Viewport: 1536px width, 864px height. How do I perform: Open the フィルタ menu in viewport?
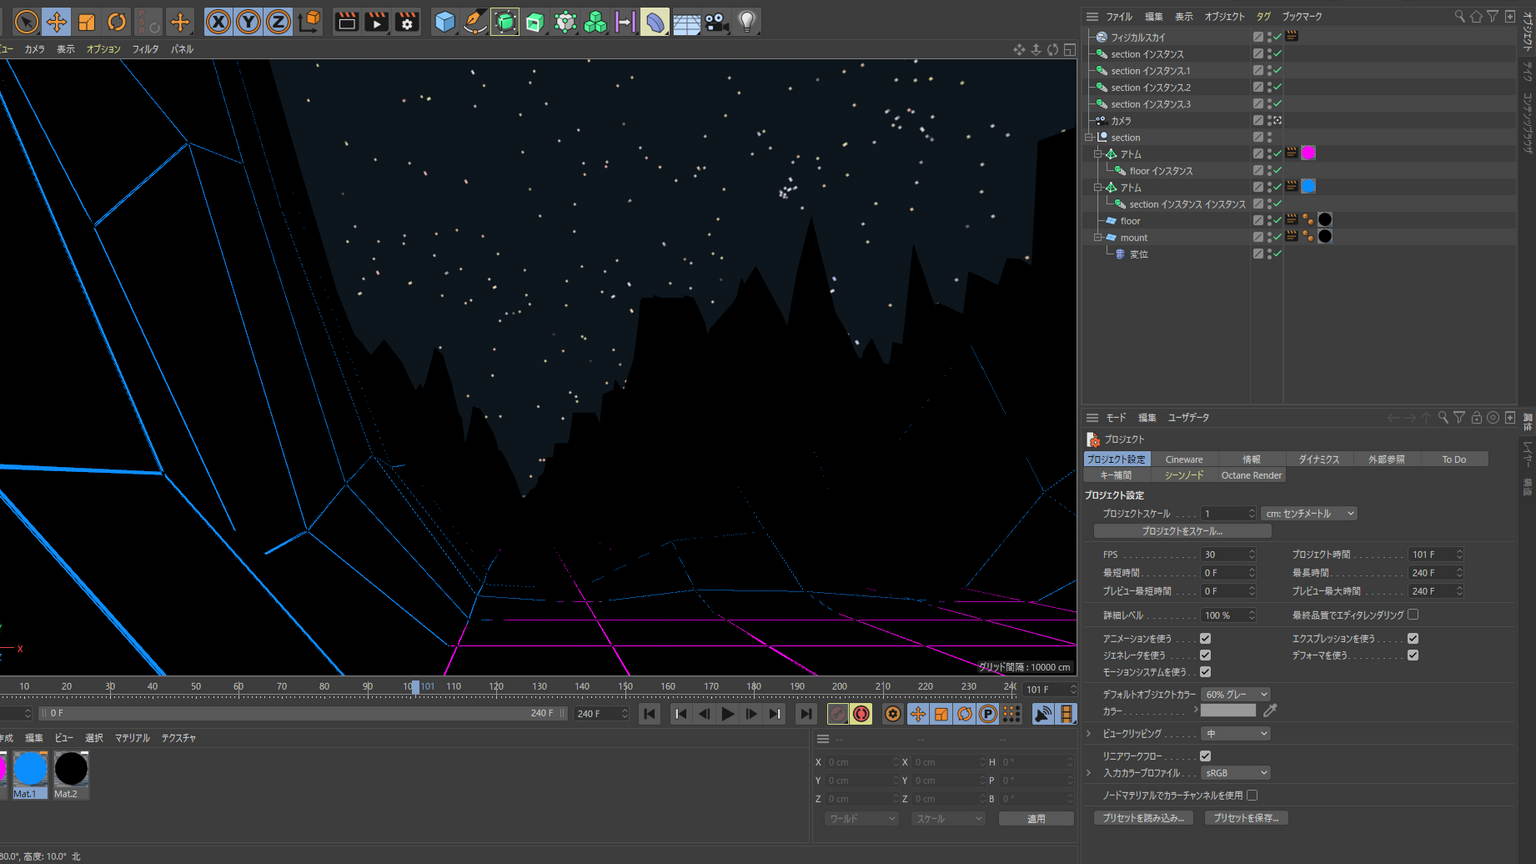coord(145,49)
